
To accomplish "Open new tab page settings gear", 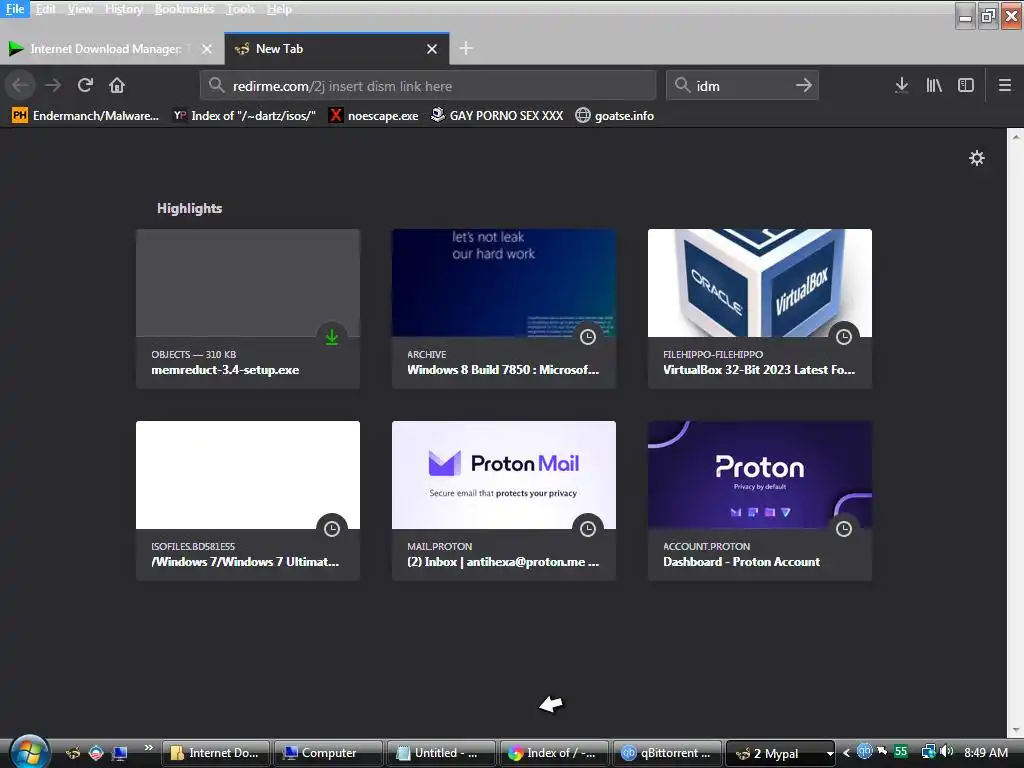I will pos(976,158).
